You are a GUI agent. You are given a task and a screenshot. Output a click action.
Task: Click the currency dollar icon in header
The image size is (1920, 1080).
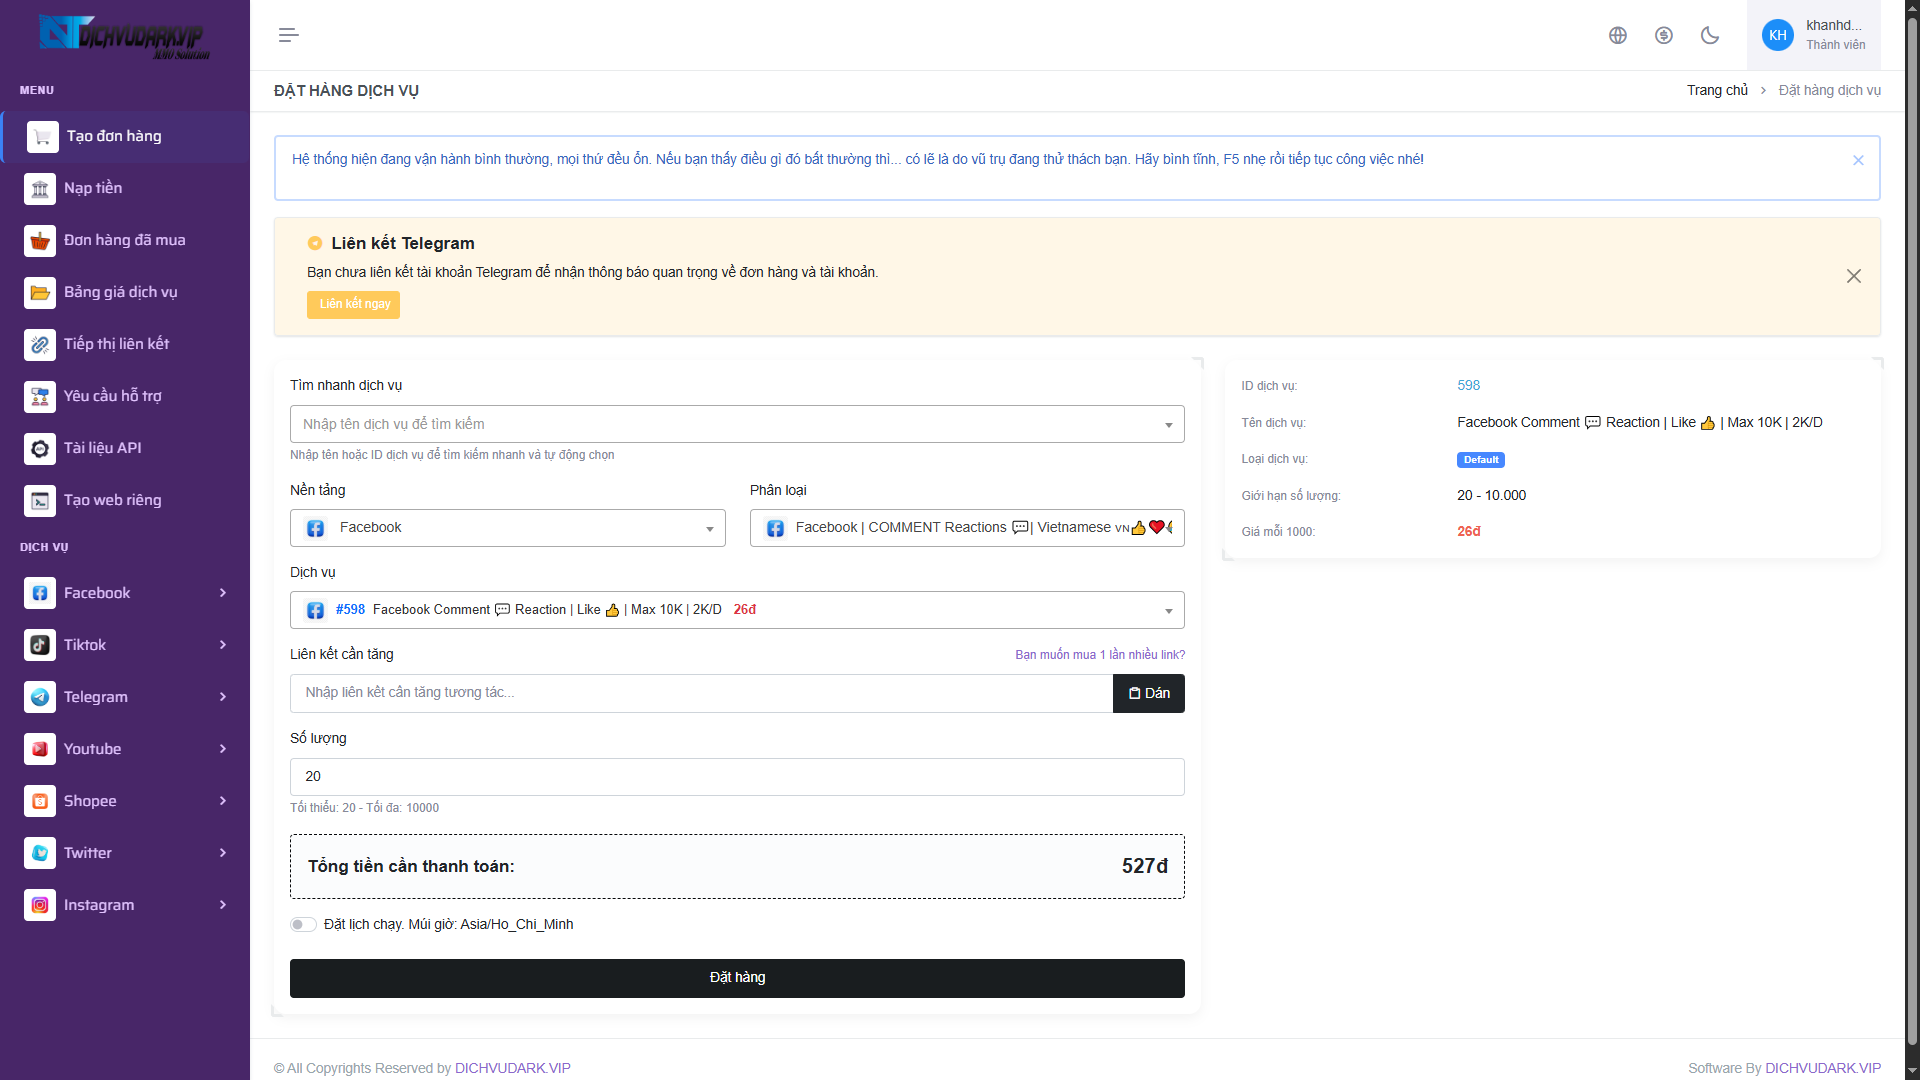[x=1663, y=36]
